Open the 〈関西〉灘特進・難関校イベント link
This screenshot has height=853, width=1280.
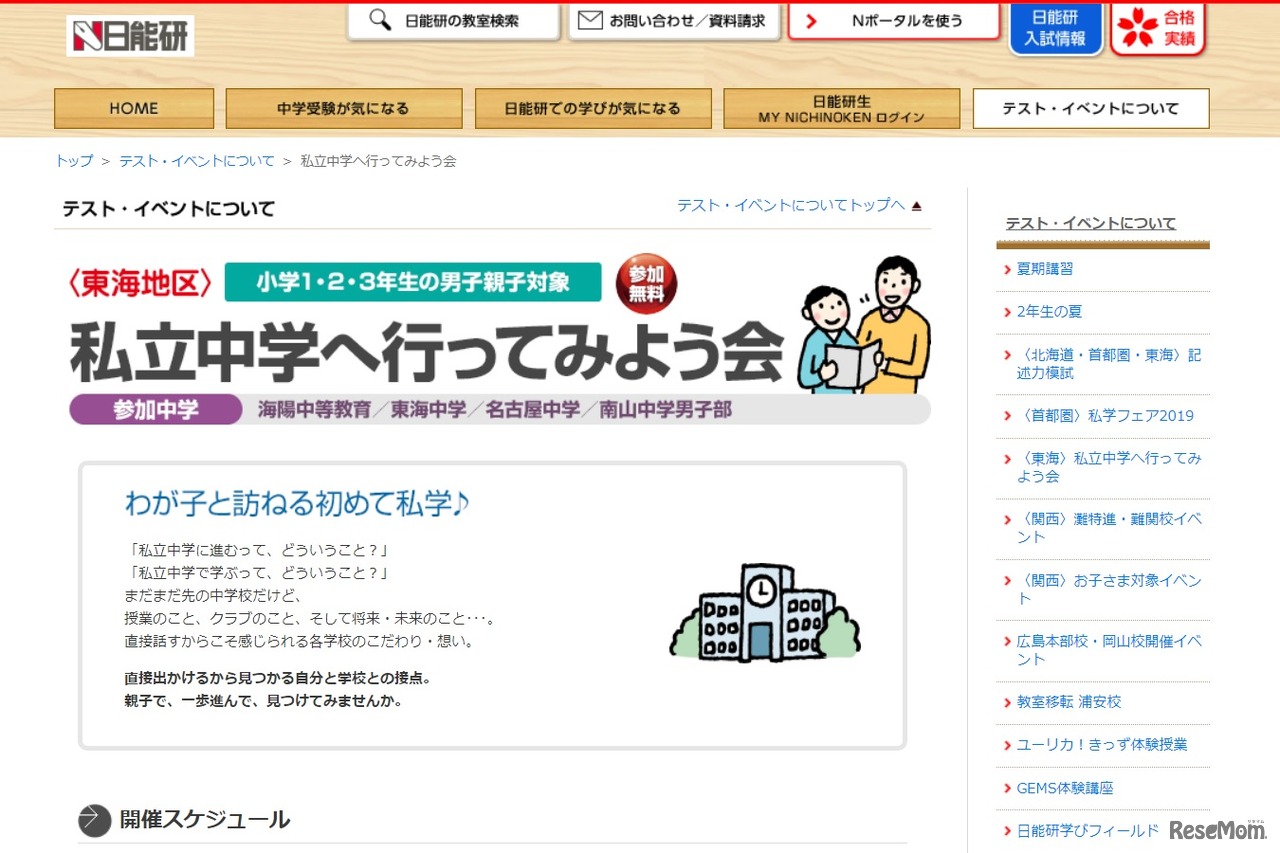coord(1109,528)
